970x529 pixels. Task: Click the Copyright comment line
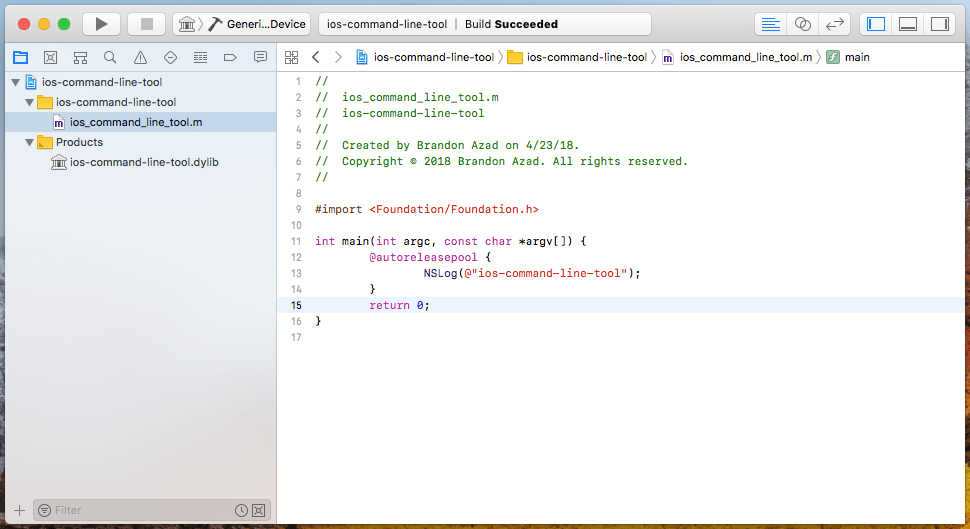tap(502, 161)
